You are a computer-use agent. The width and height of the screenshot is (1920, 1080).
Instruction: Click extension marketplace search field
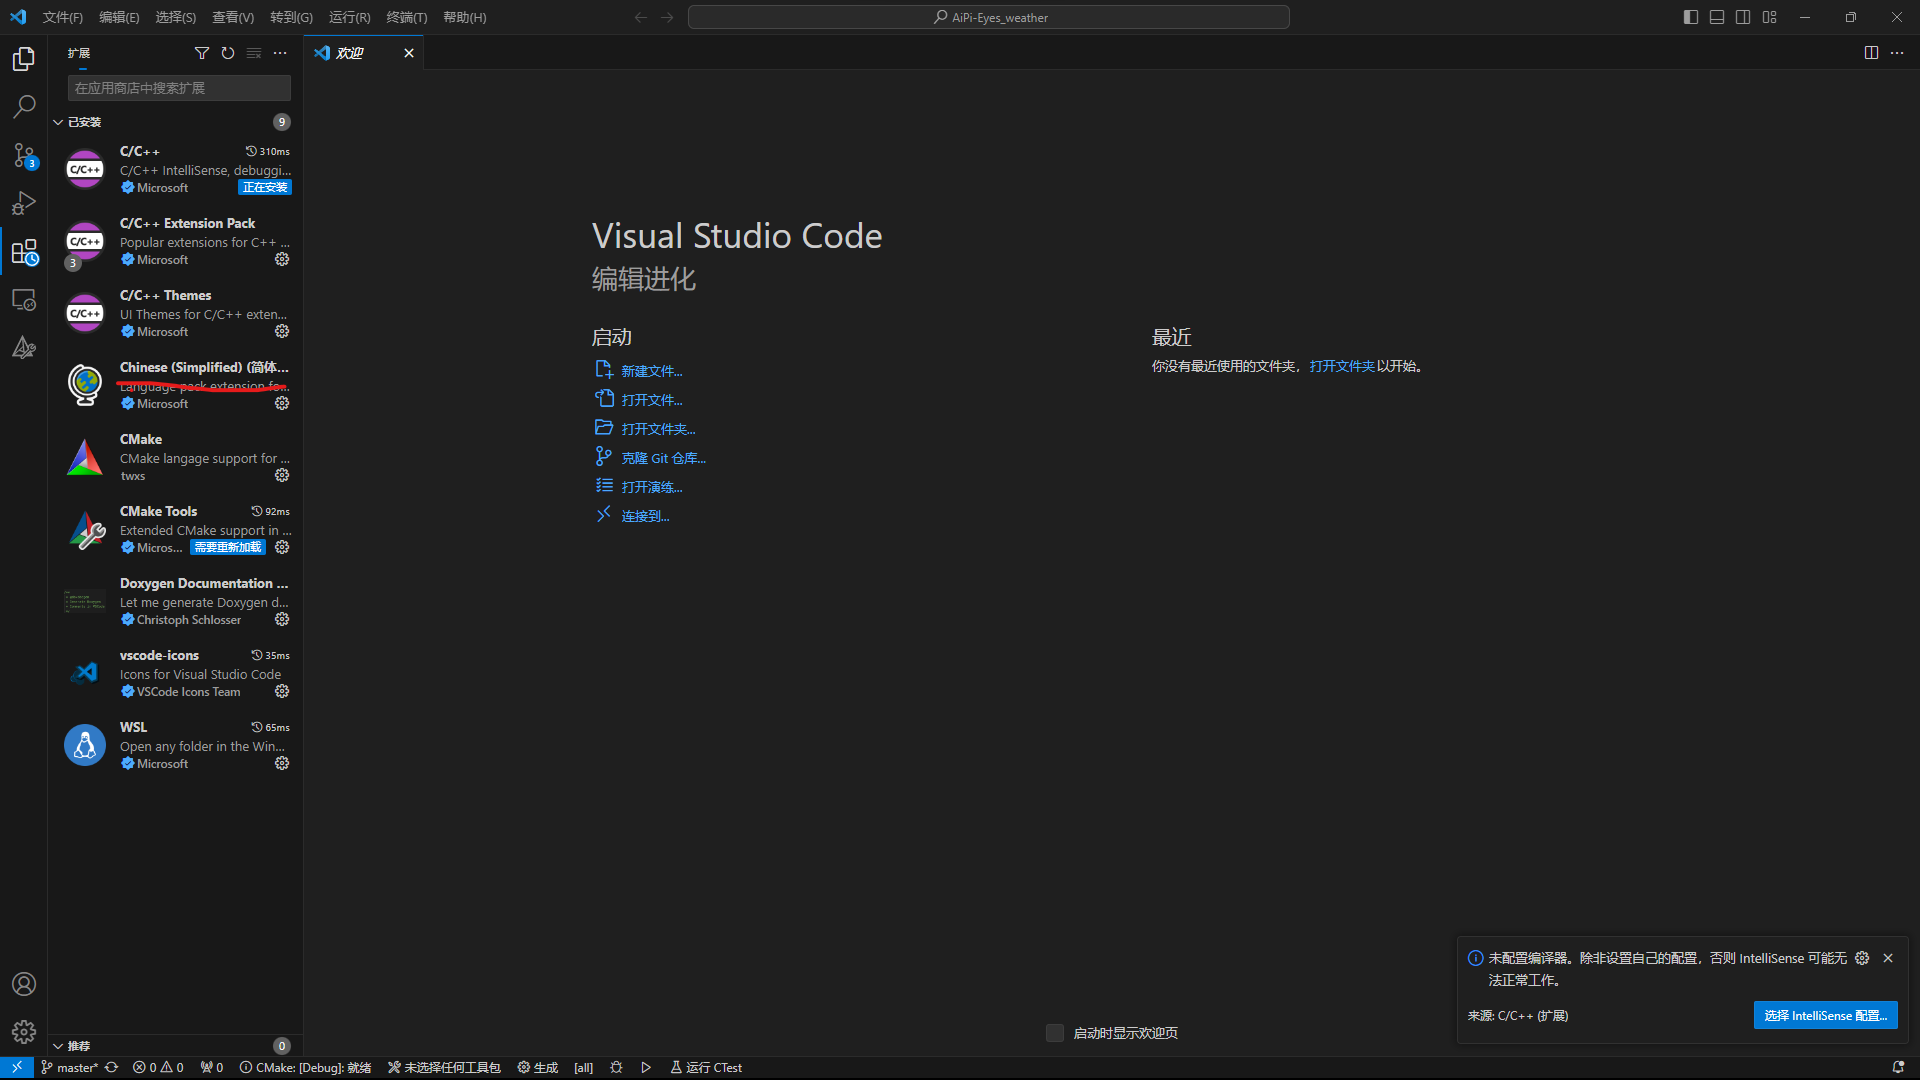(179, 88)
